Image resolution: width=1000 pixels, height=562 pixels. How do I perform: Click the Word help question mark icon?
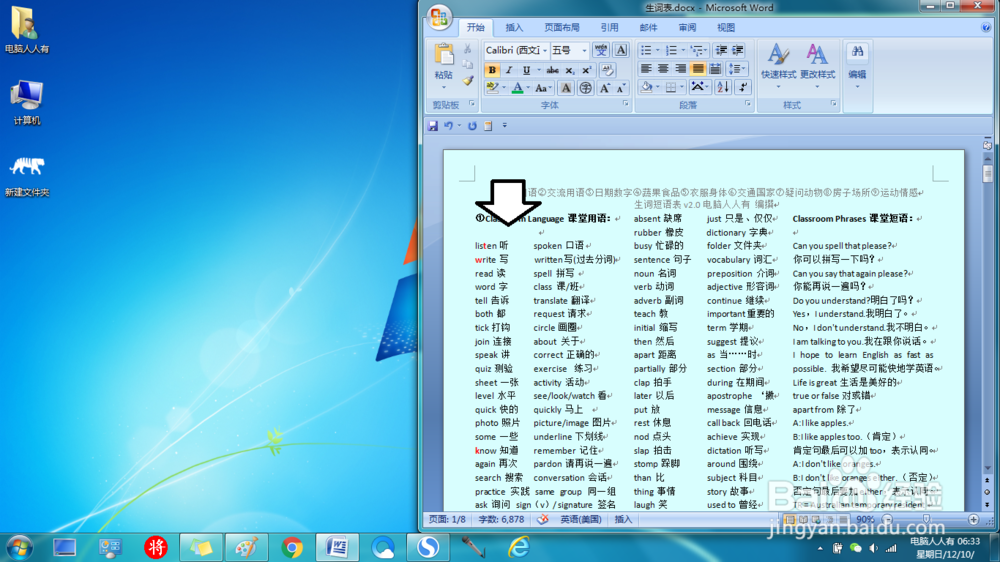click(x=986, y=27)
